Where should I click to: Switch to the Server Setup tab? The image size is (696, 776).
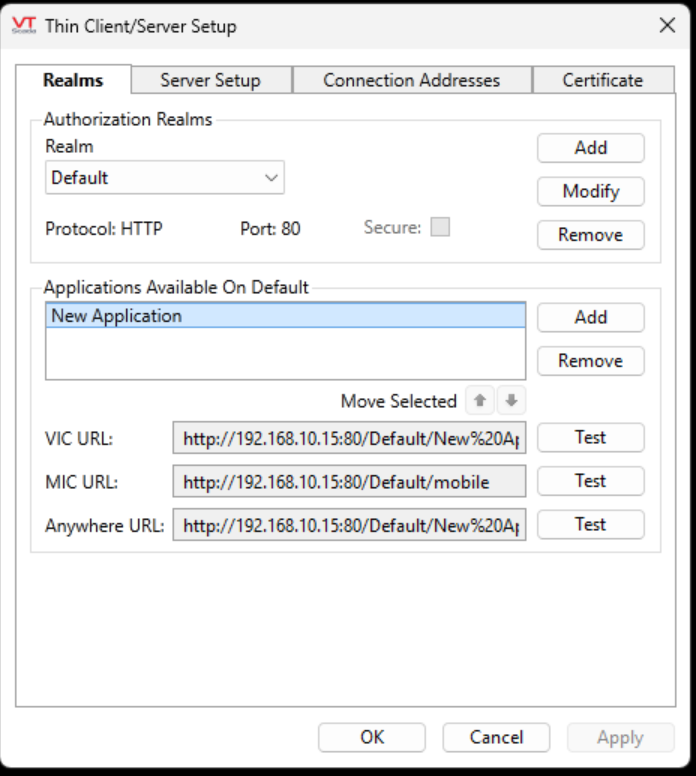[x=210, y=81]
